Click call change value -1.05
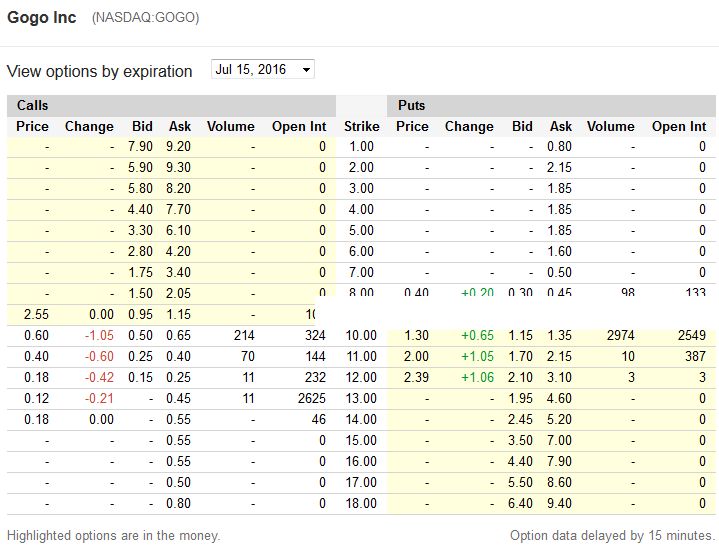The image size is (719, 548). tap(99, 335)
